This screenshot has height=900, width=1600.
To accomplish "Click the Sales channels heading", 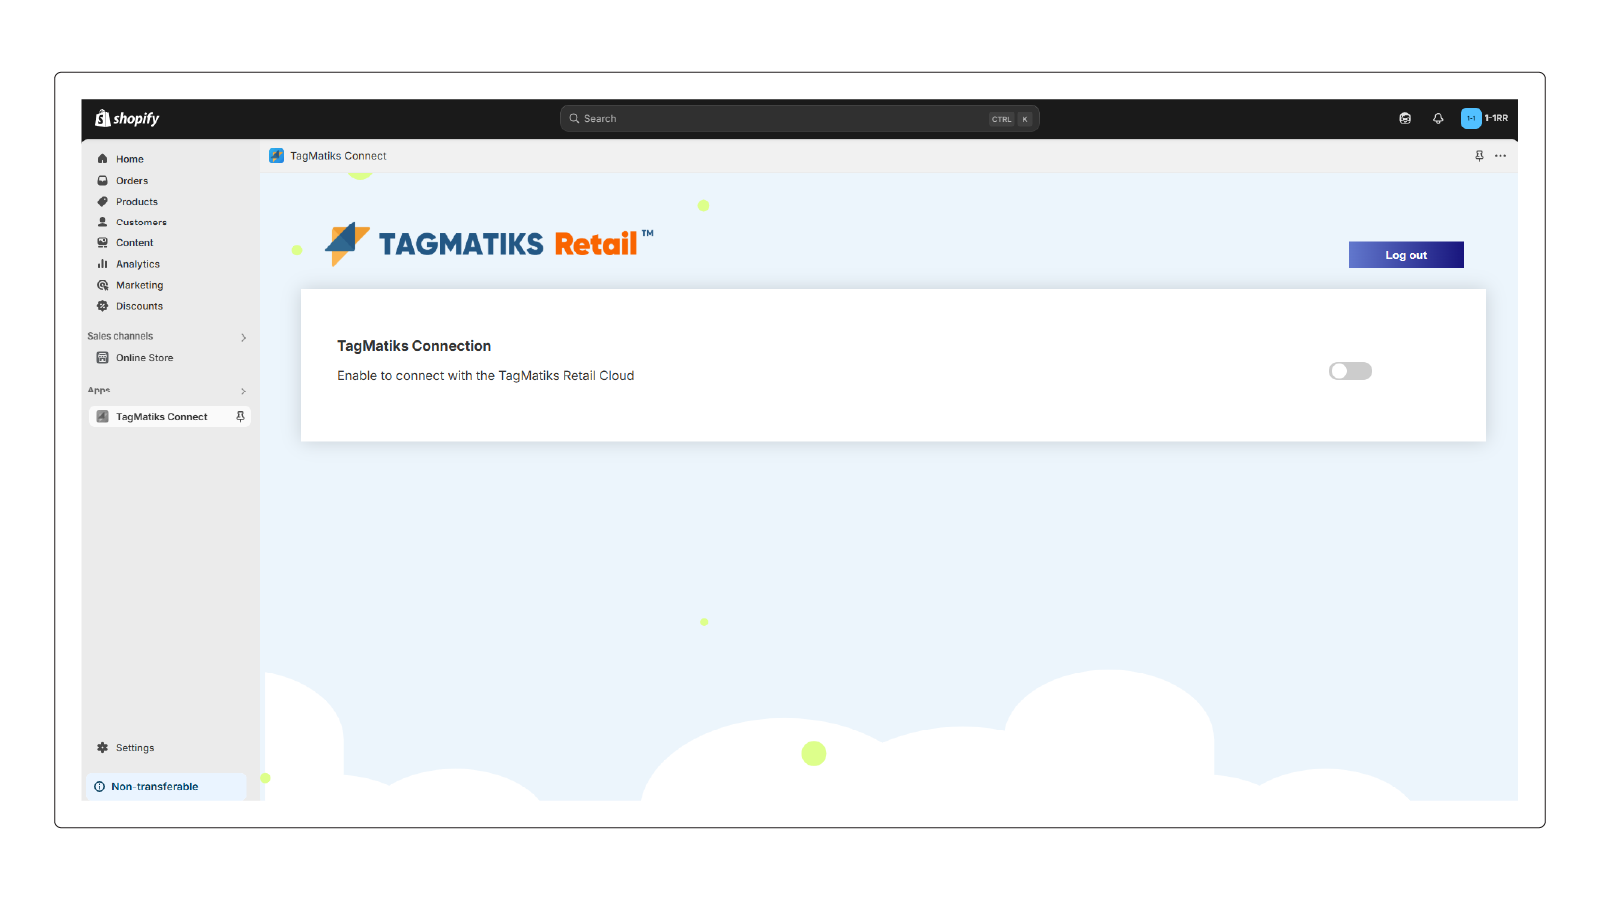I will [x=120, y=336].
